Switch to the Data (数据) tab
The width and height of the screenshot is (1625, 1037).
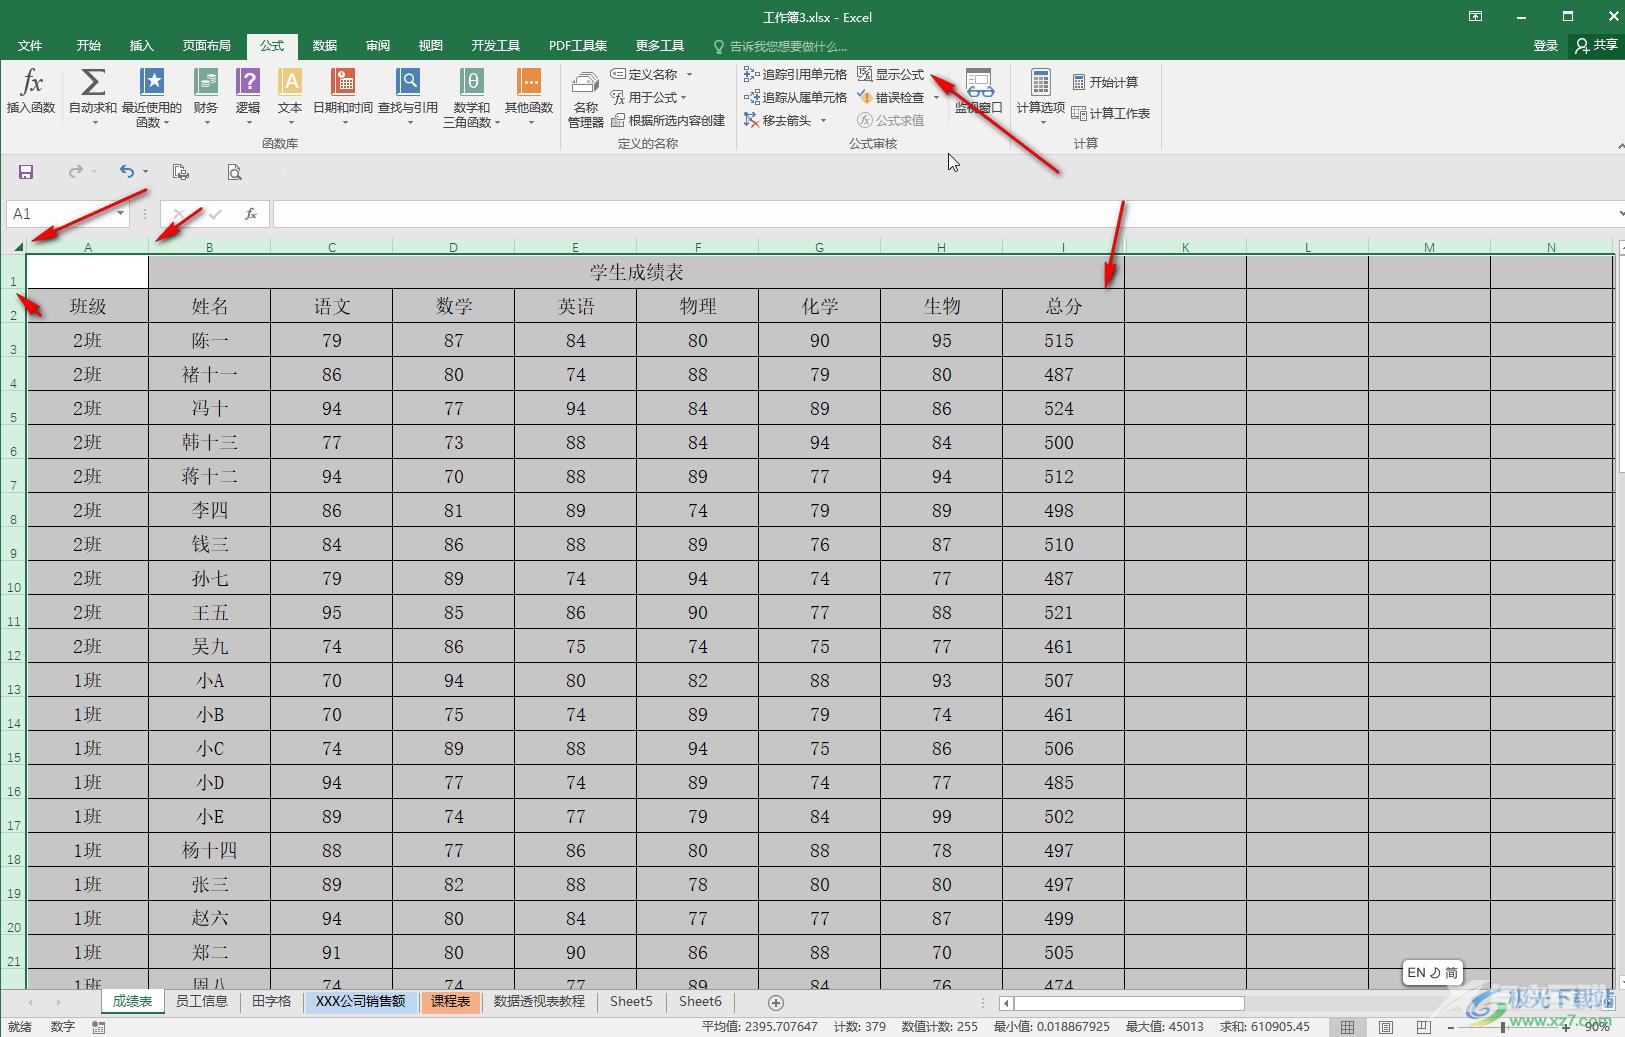coord(325,45)
